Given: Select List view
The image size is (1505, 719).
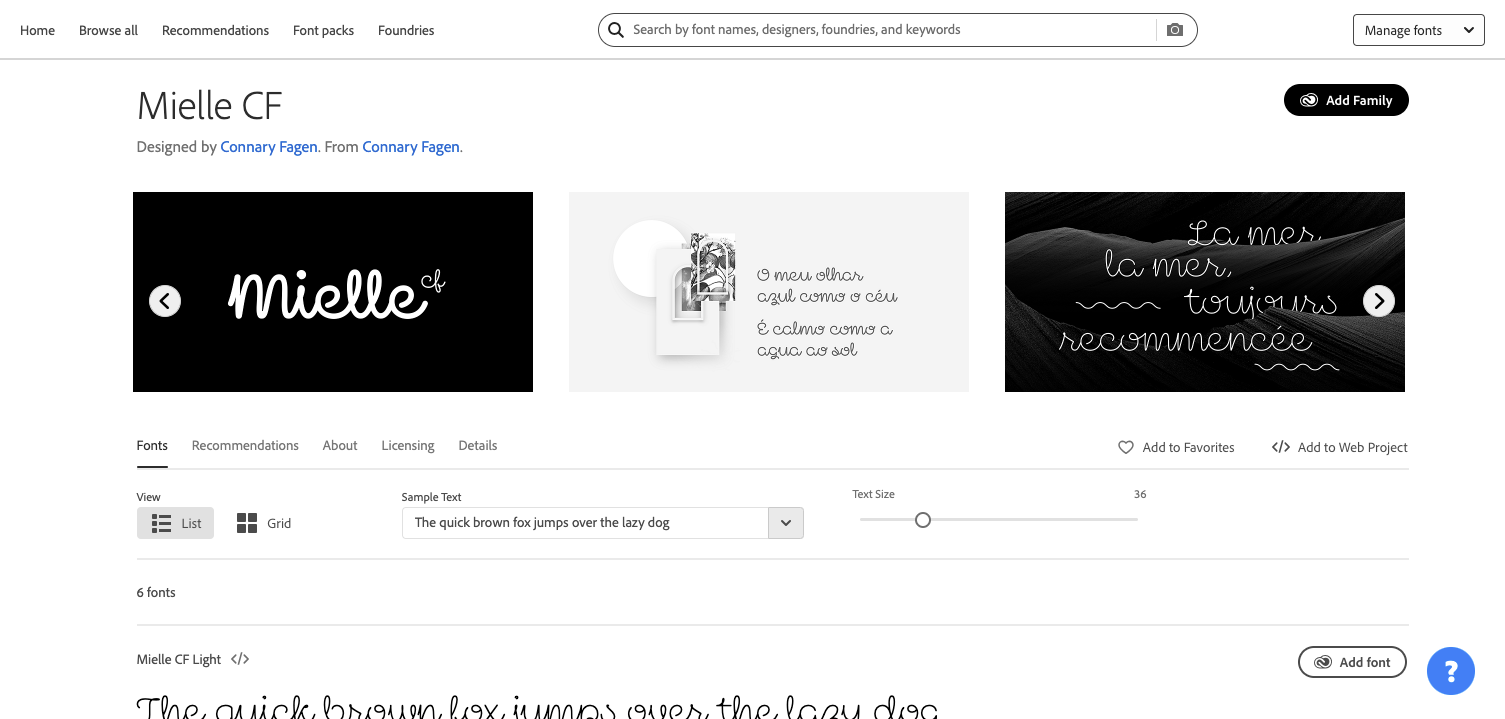Looking at the screenshot, I should click(x=175, y=523).
